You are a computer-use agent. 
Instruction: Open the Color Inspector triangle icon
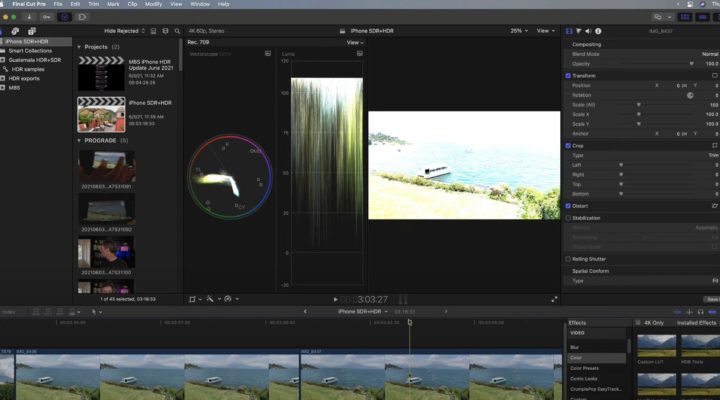579,31
